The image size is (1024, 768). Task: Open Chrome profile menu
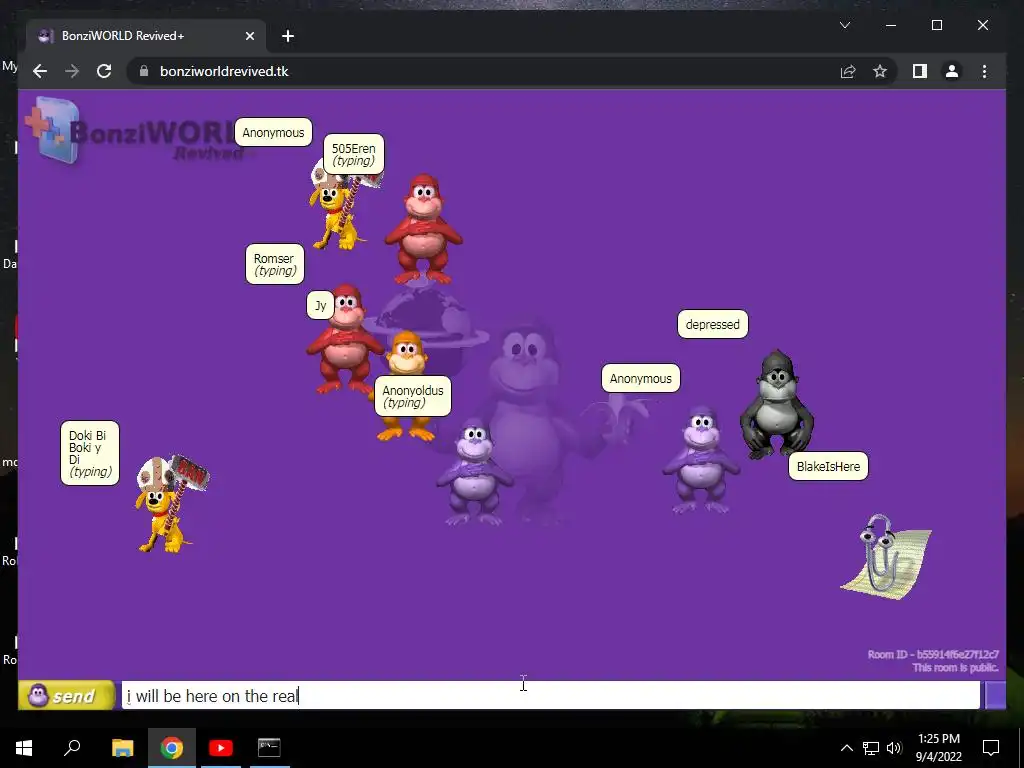pos(952,71)
